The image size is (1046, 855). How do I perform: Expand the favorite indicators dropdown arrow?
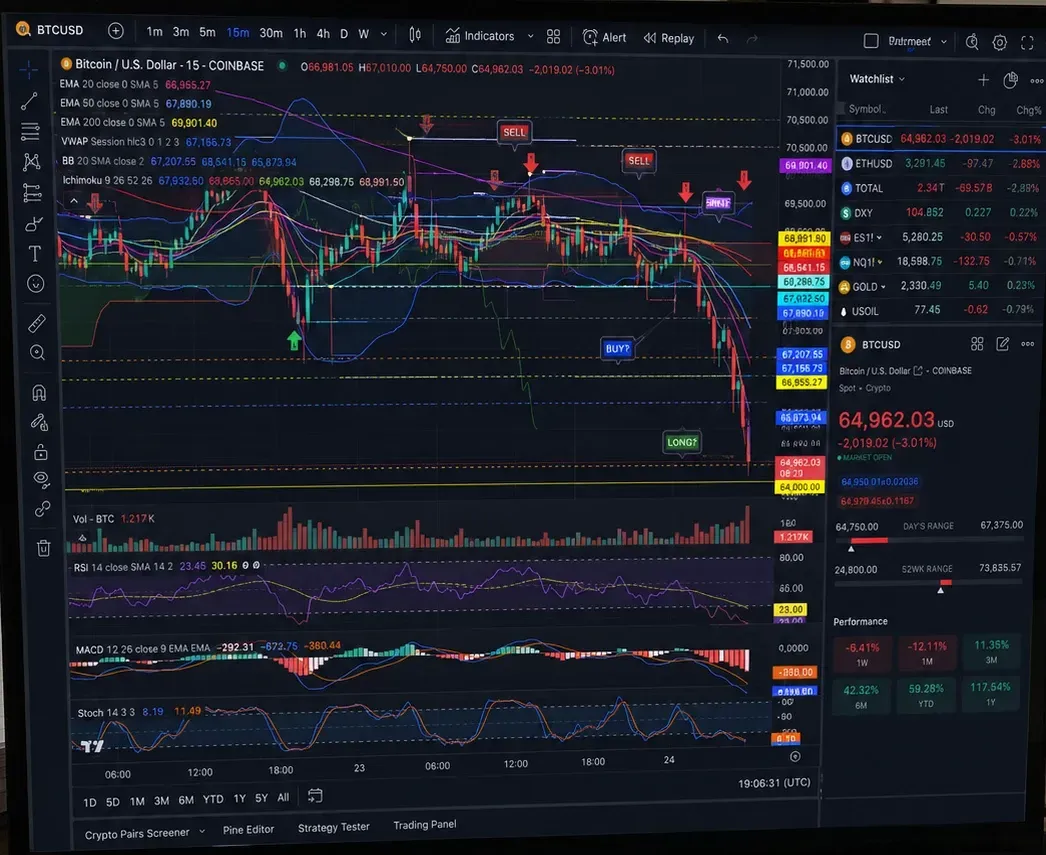(530, 36)
